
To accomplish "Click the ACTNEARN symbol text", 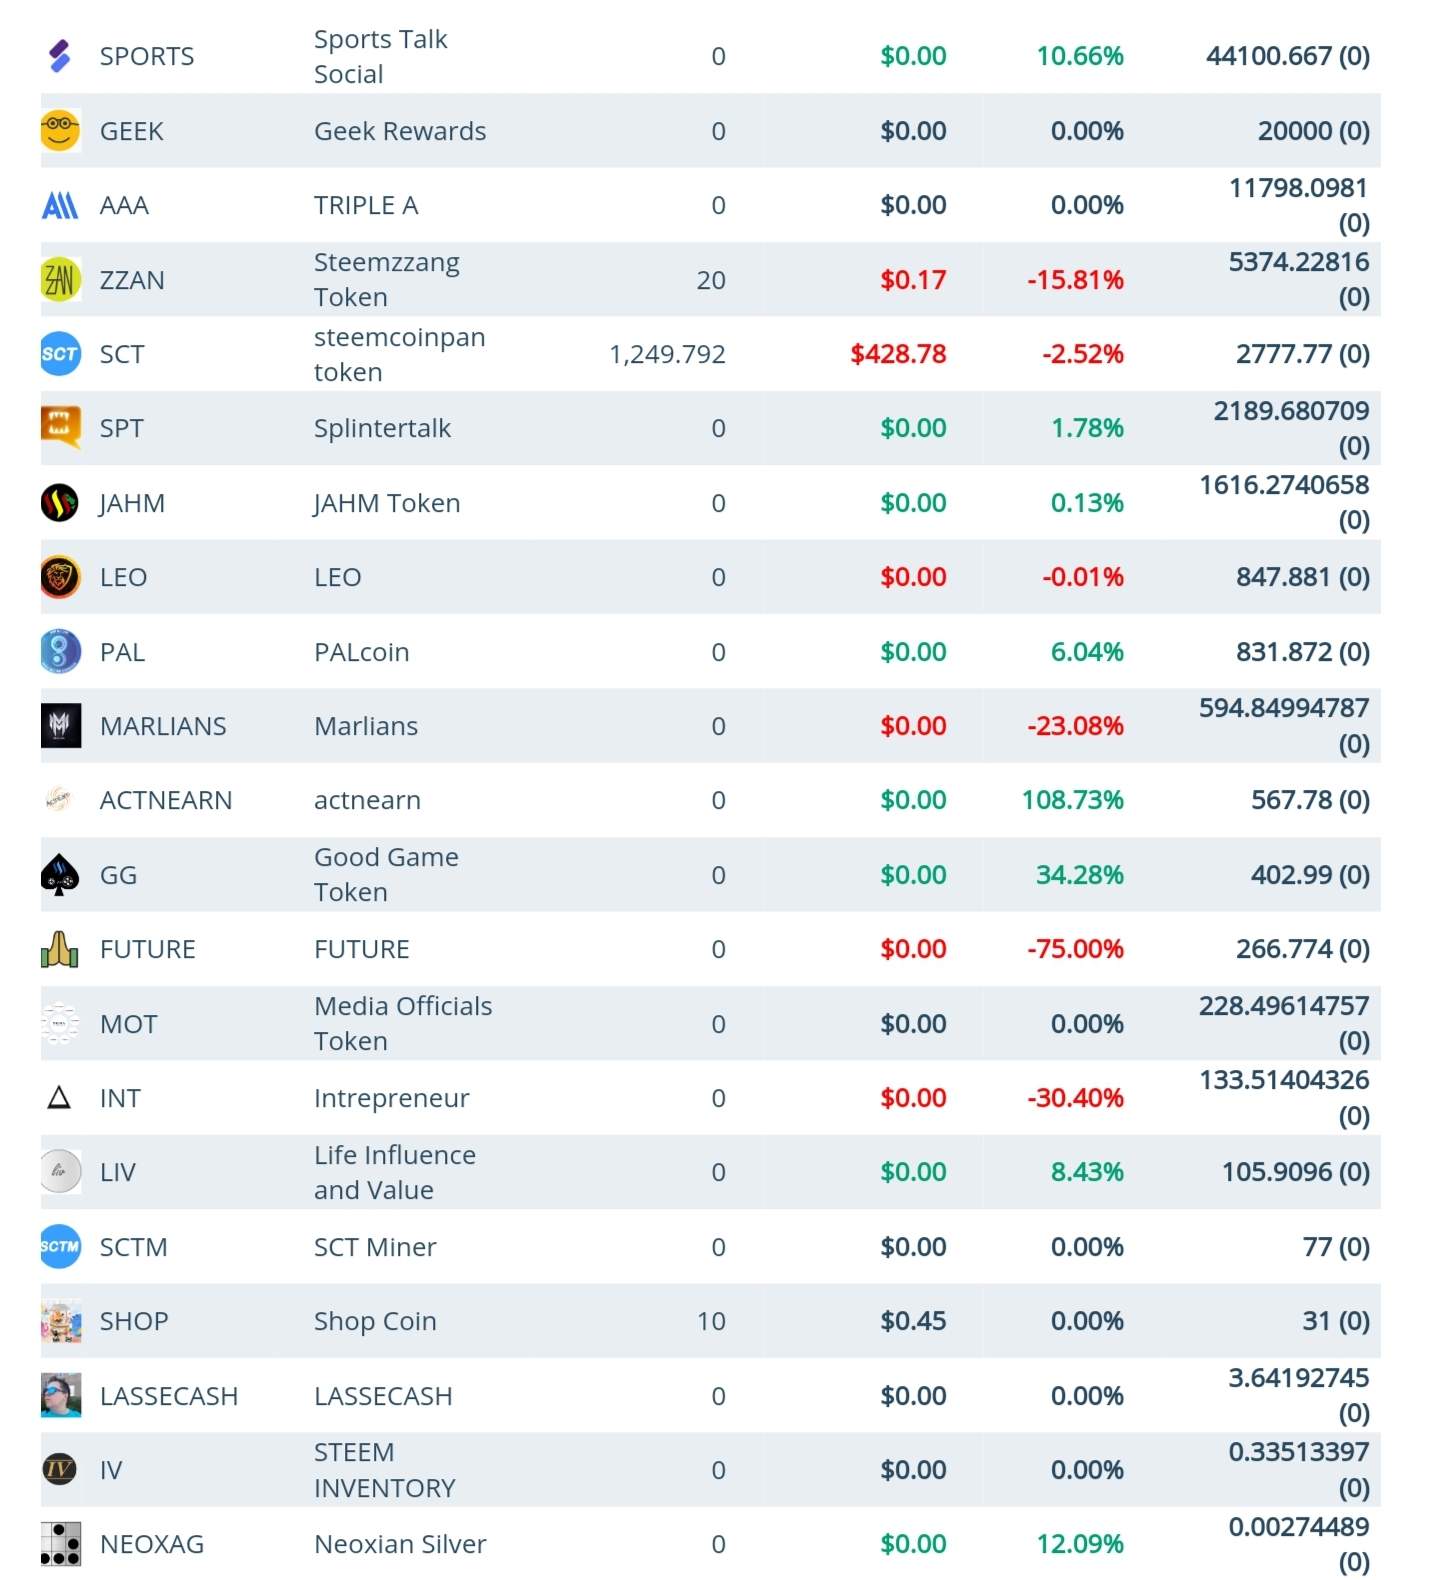I will click(x=166, y=800).
